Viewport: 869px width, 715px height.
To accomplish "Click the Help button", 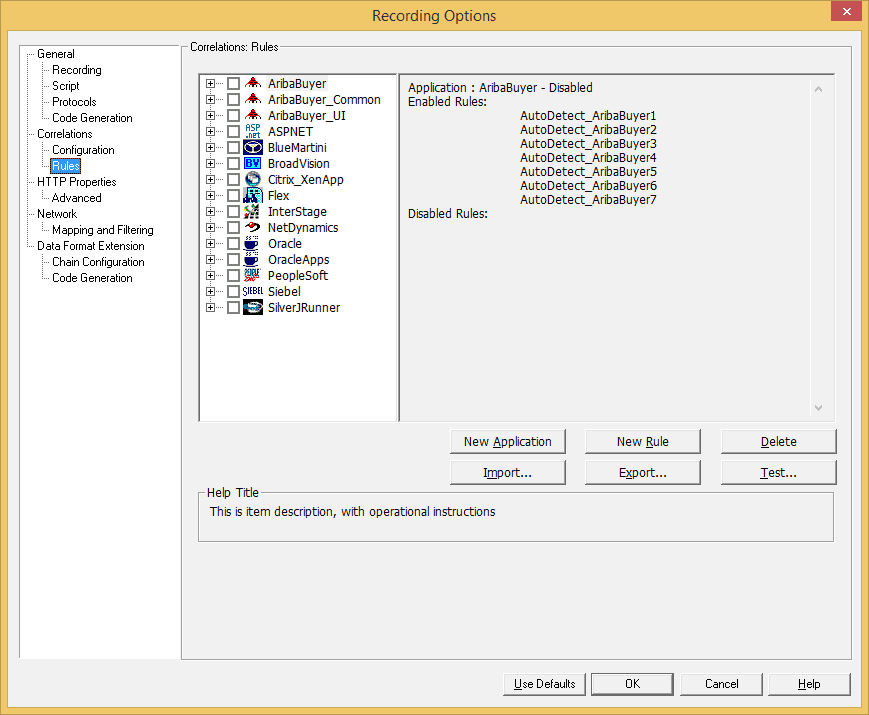I will (809, 684).
